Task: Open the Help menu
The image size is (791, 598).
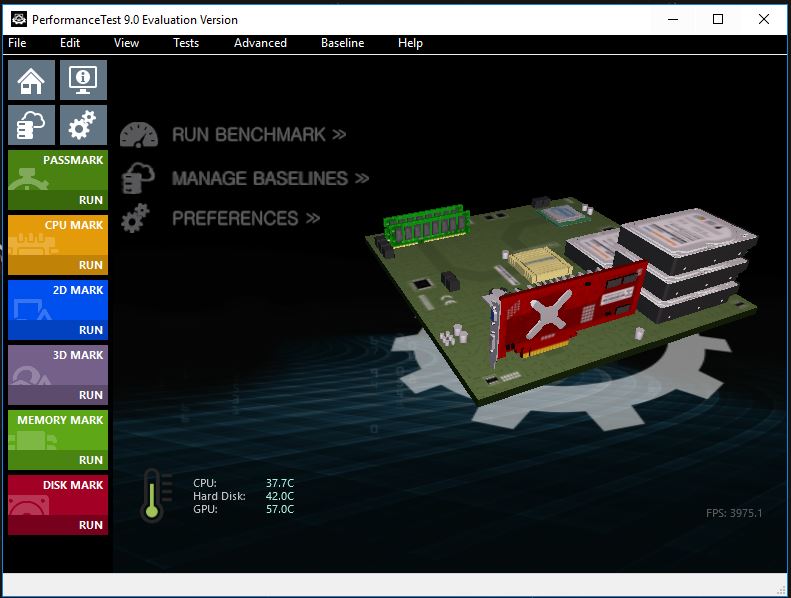Action: (x=410, y=43)
